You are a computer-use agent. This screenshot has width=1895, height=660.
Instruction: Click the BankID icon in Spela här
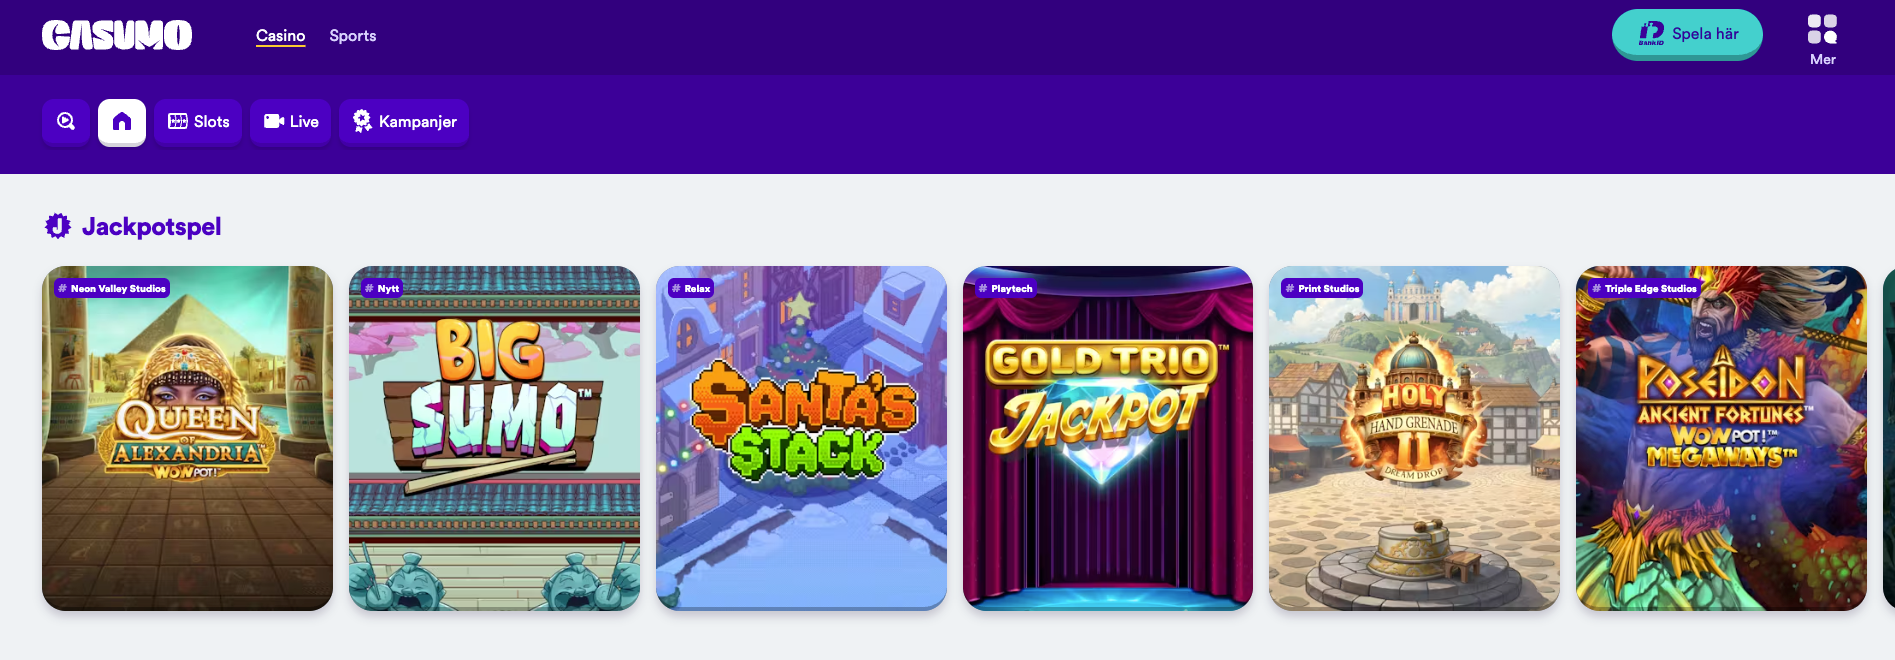[x=1651, y=34]
